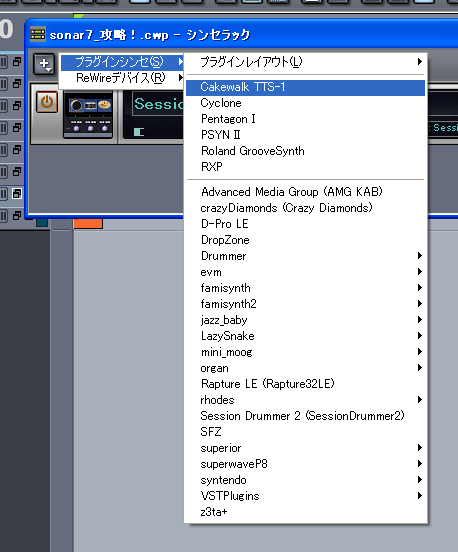The image size is (458, 552).
Task: Select Cyclone from the synth list
Action: pyautogui.click(x=306, y=103)
